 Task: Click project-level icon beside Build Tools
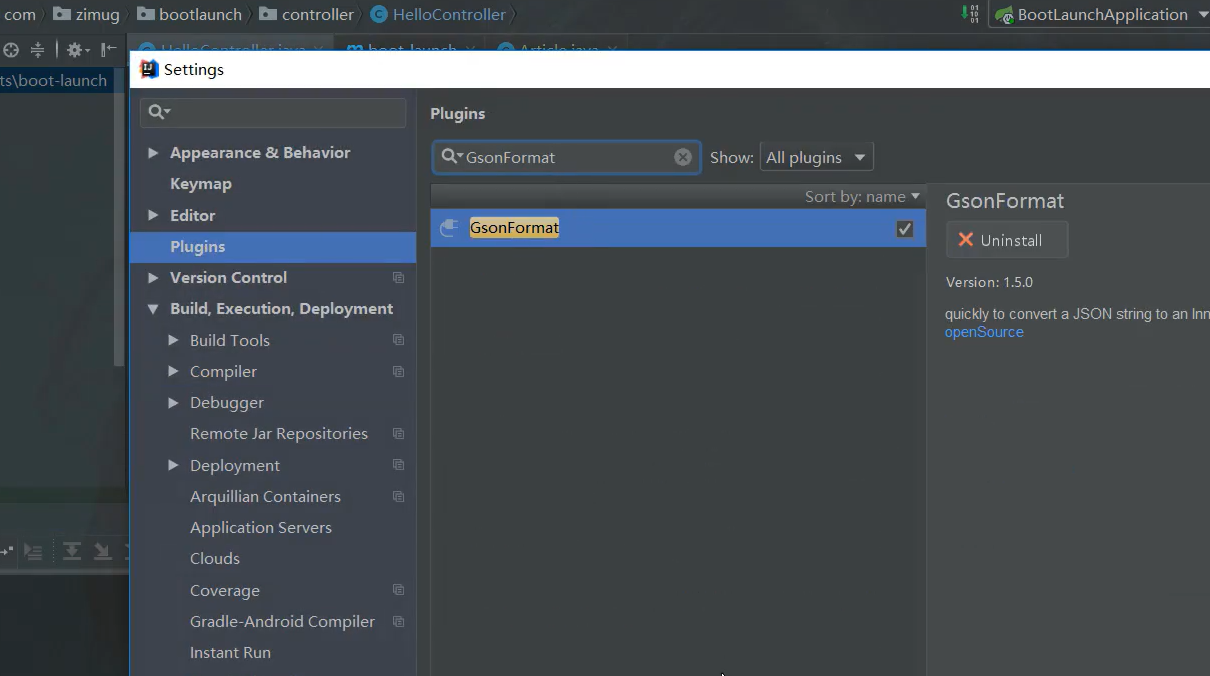tap(398, 340)
